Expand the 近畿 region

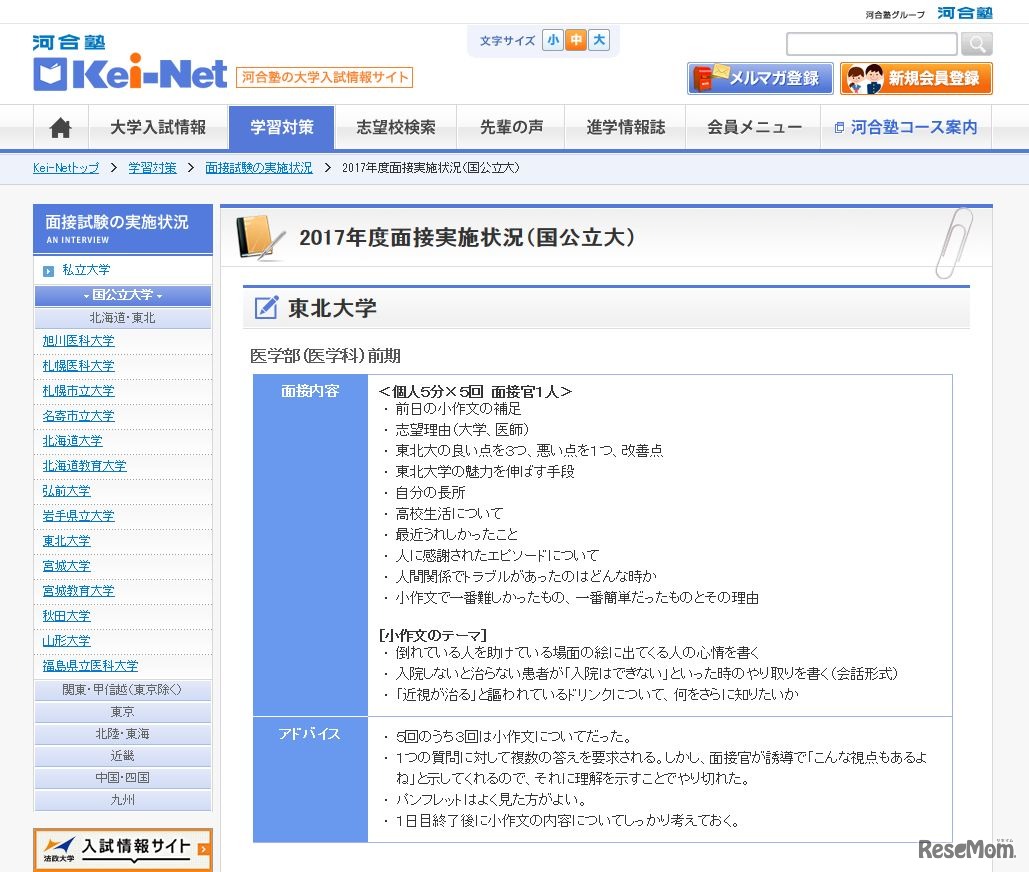click(x=123, y=756)
